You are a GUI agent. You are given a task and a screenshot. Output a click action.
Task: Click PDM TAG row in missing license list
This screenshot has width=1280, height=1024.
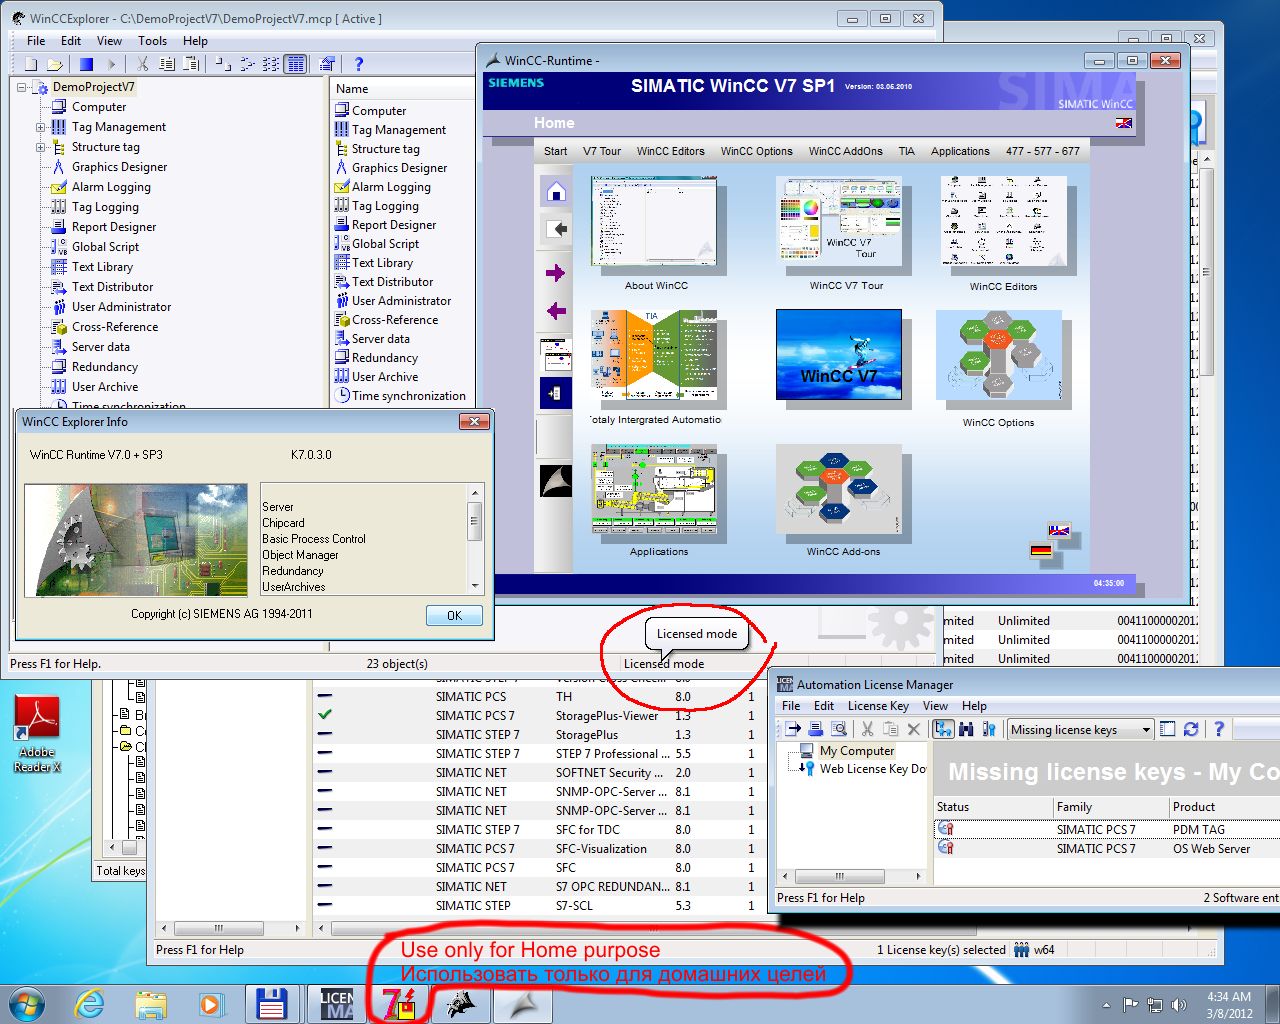1107,829
